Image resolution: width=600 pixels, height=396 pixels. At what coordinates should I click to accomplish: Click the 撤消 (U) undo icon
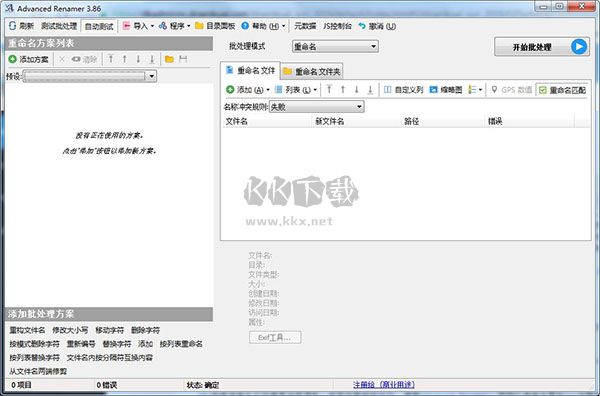point(362,26)
